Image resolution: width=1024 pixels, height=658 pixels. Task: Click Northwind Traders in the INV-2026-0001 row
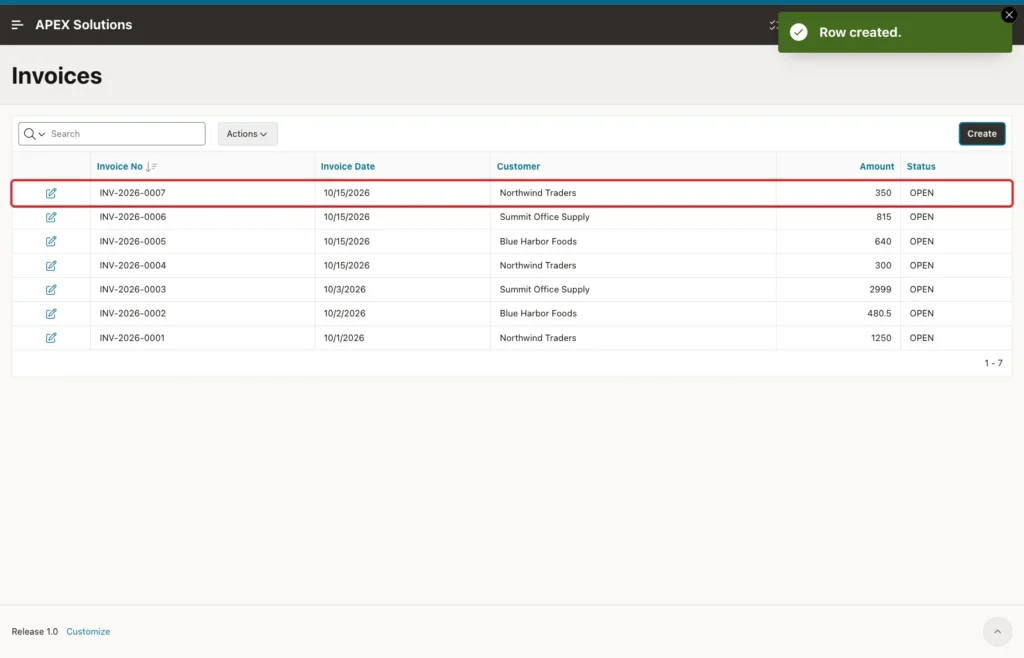[x=537, y=338]
